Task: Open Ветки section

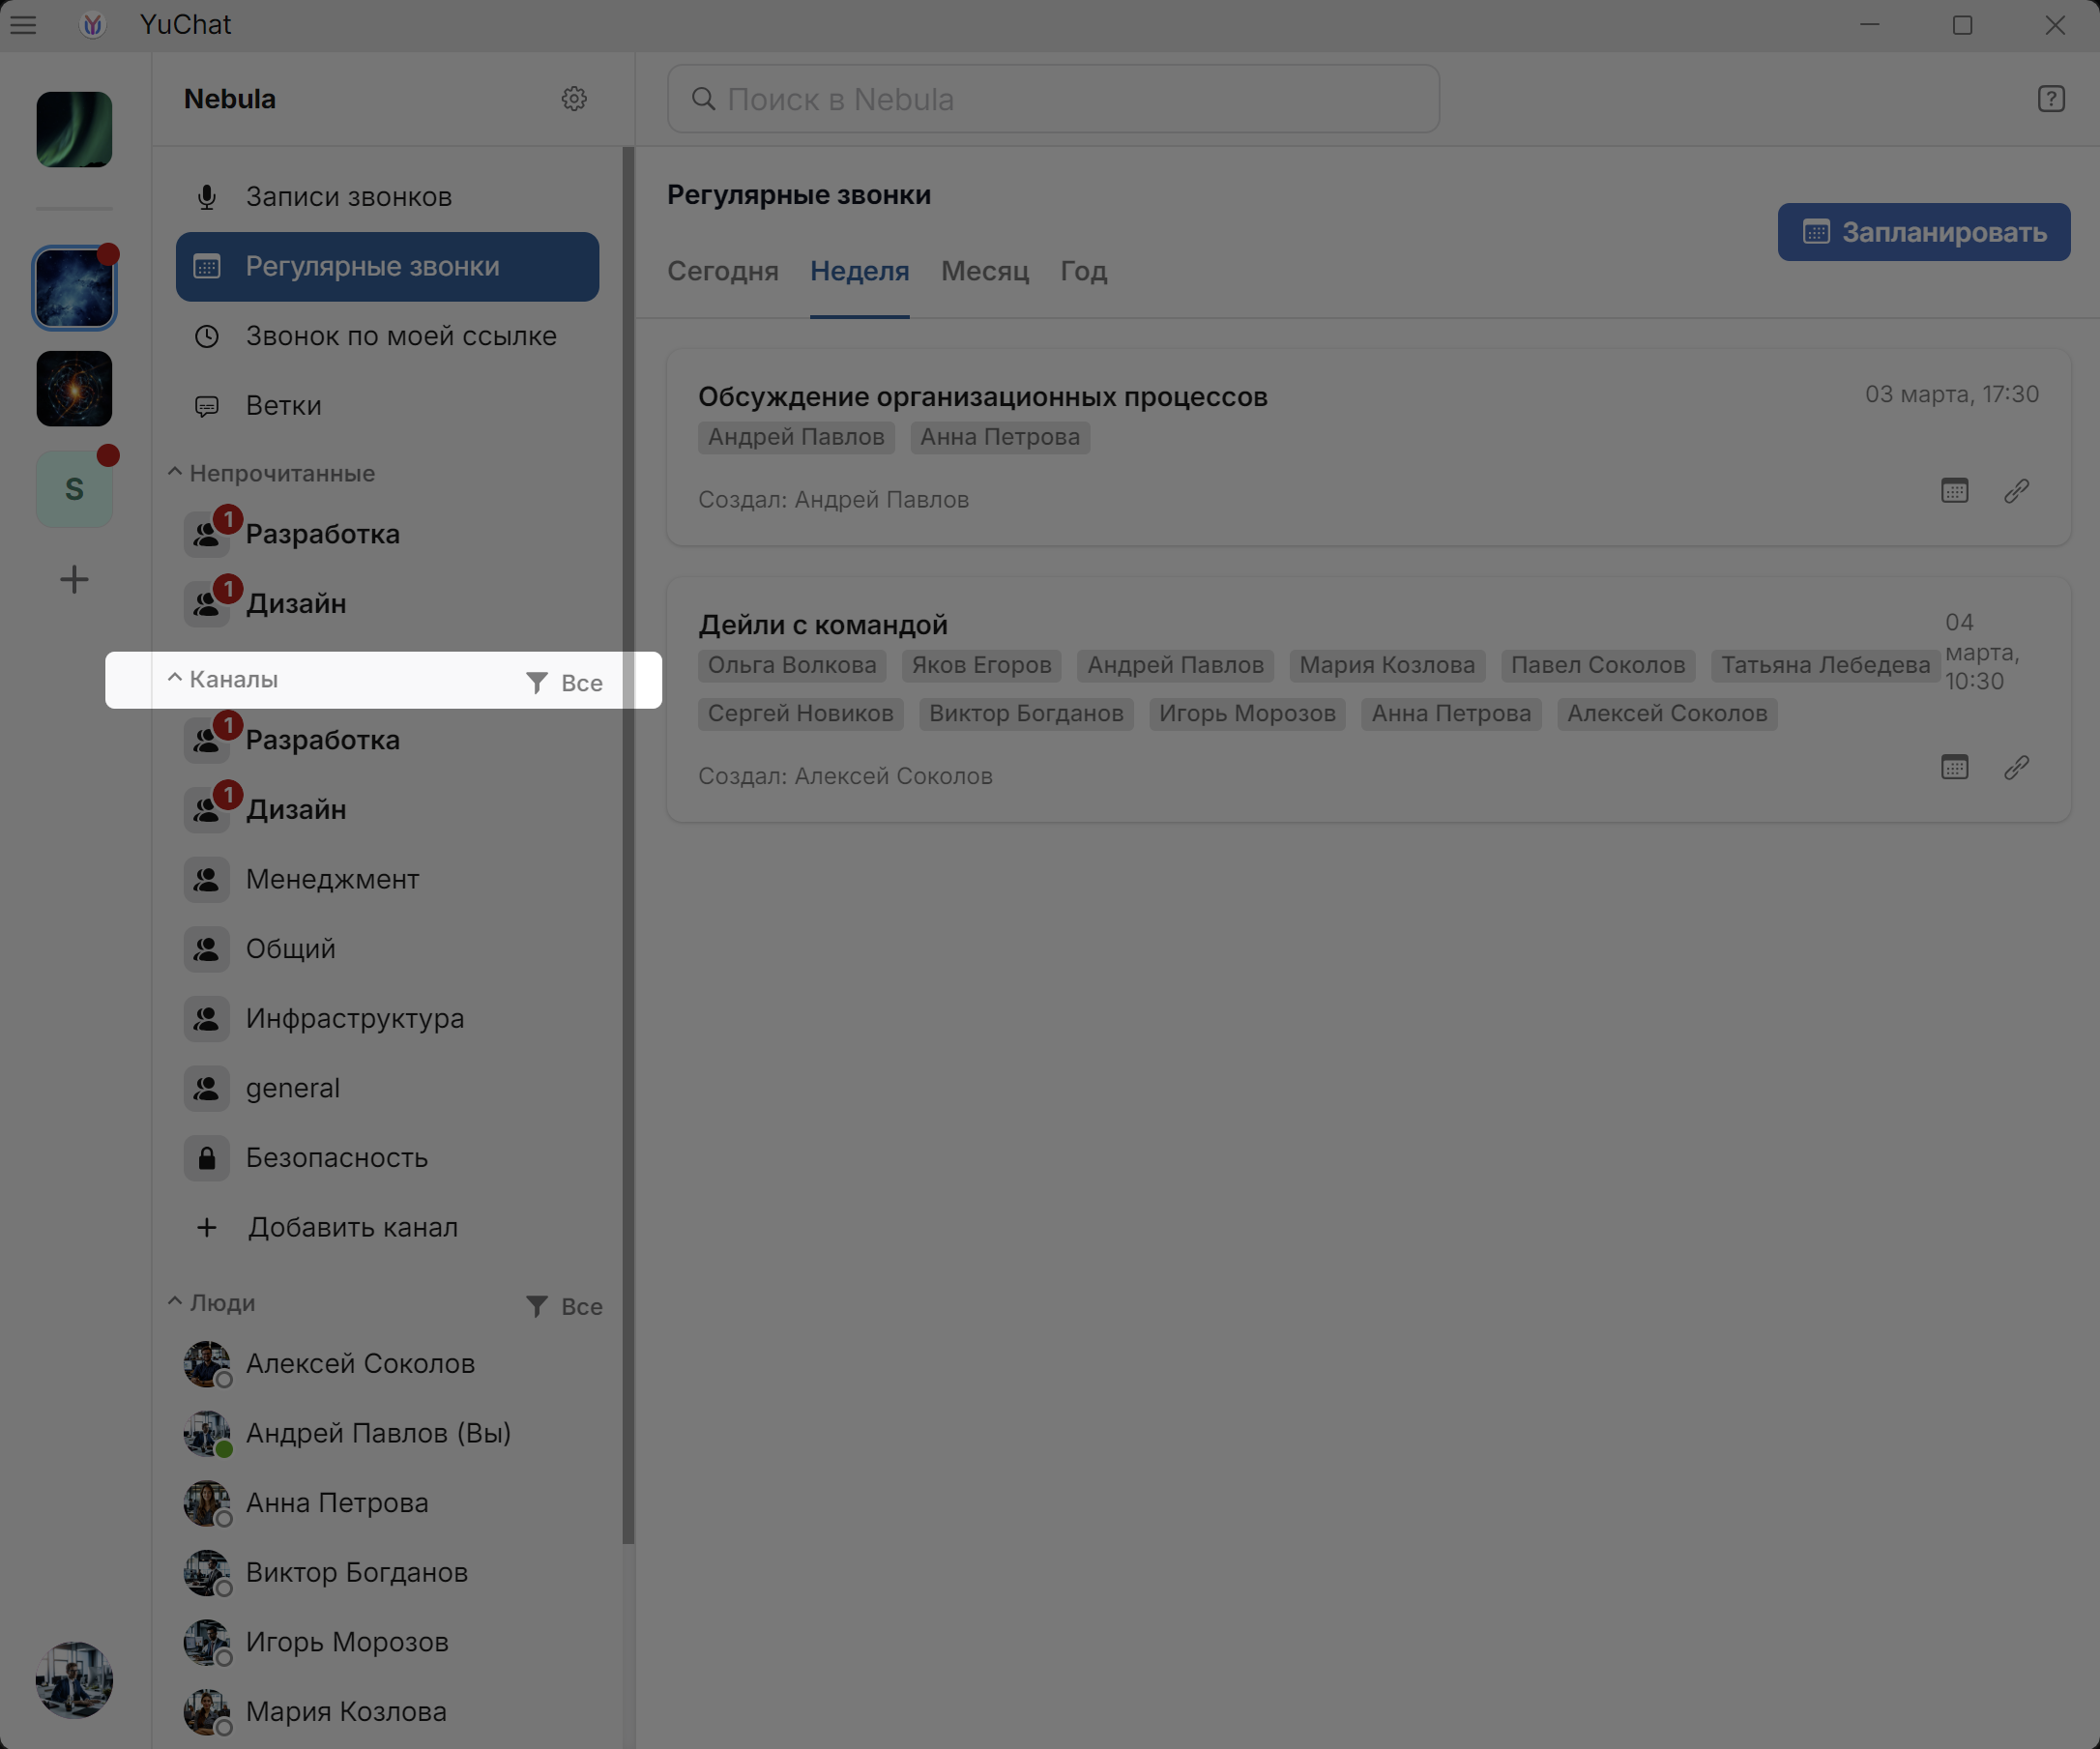Action: pos(388,406)
